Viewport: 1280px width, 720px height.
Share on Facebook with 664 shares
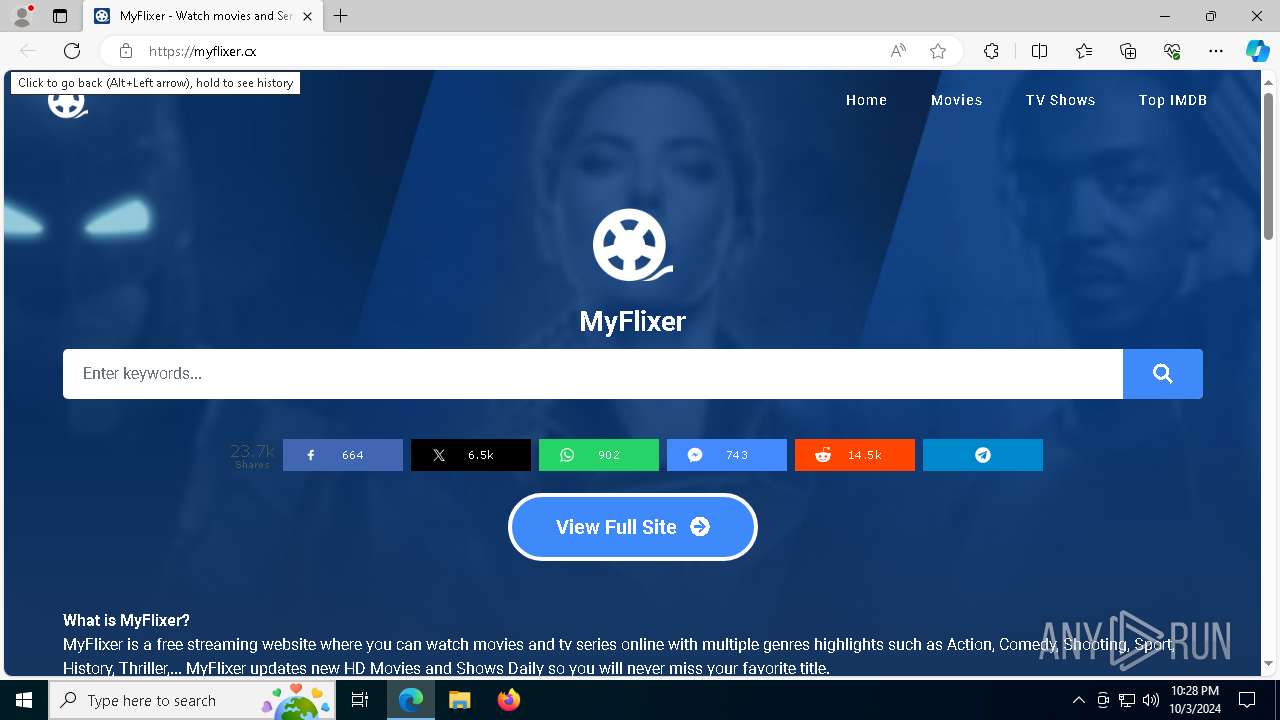pos(343,455)
